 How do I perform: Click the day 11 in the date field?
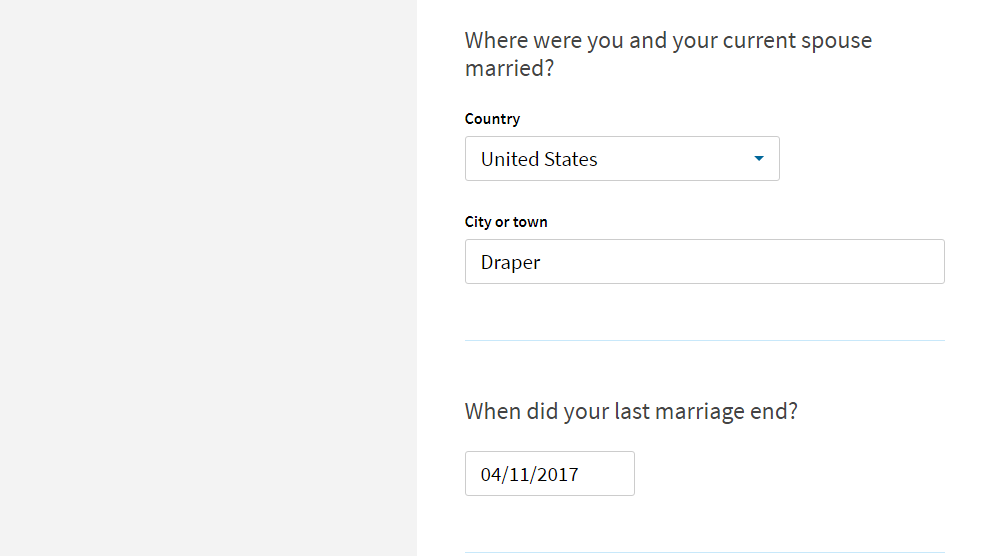click(517, 474)
